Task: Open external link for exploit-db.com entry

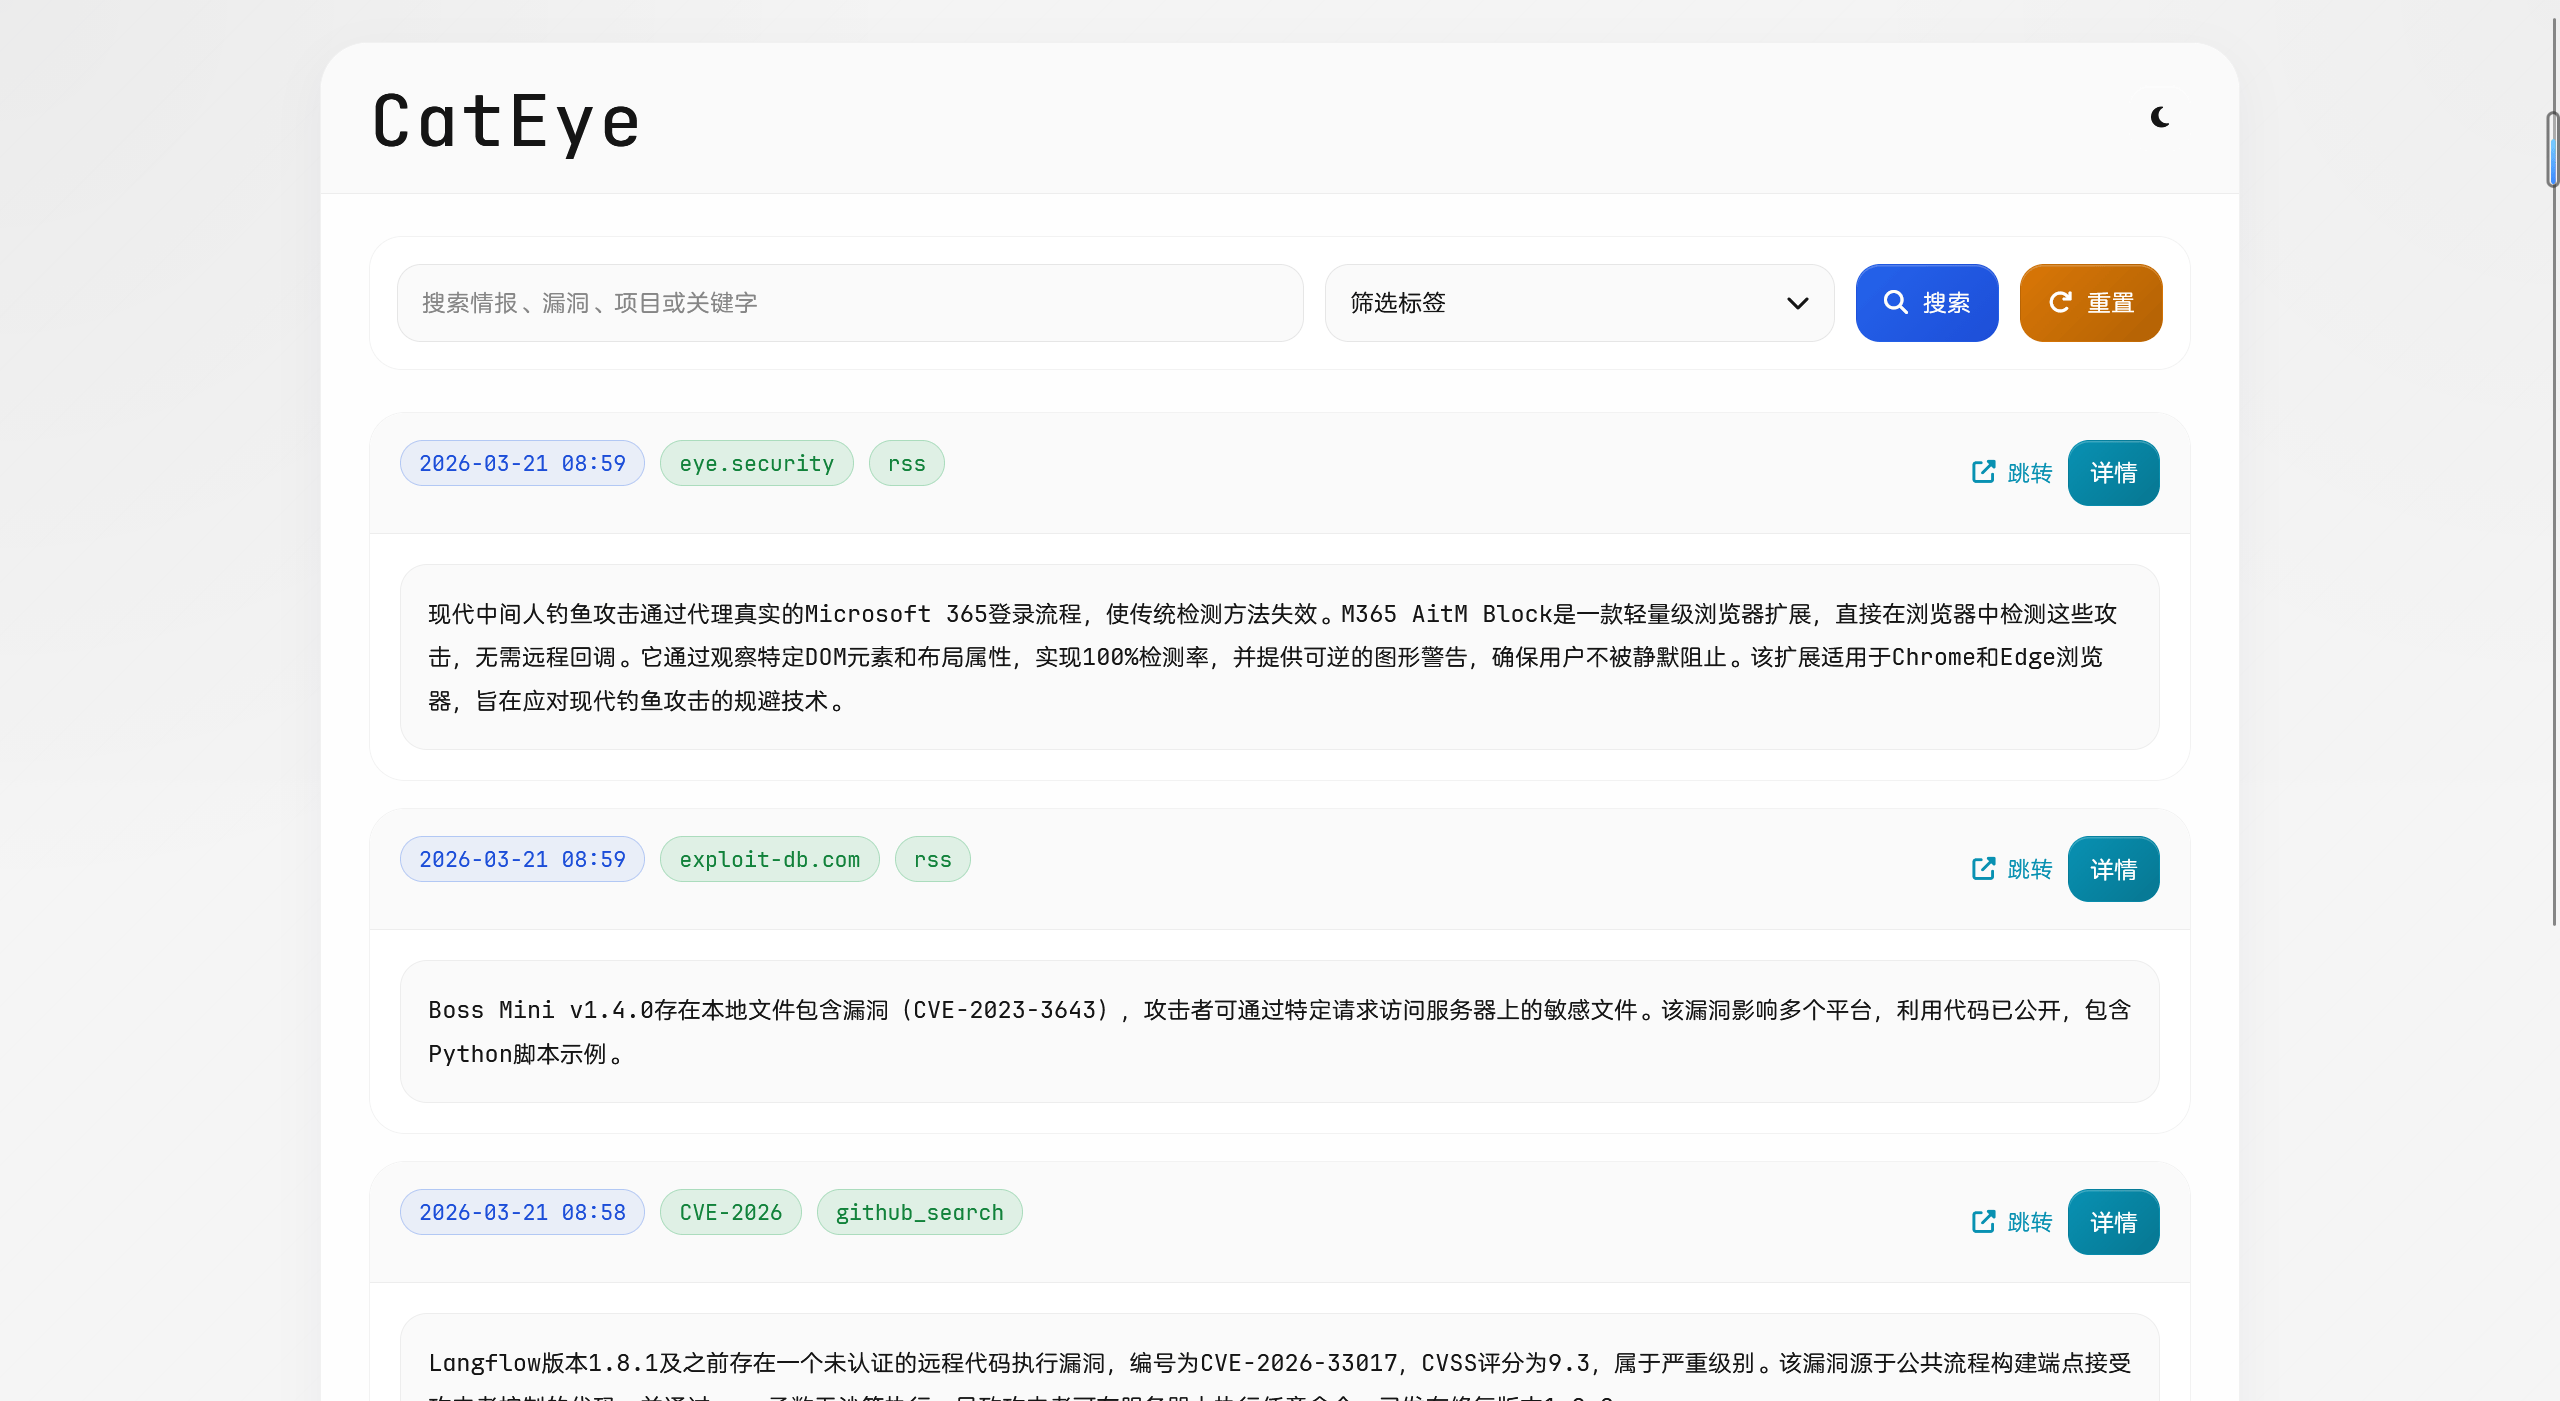Action: point(2011,869)
